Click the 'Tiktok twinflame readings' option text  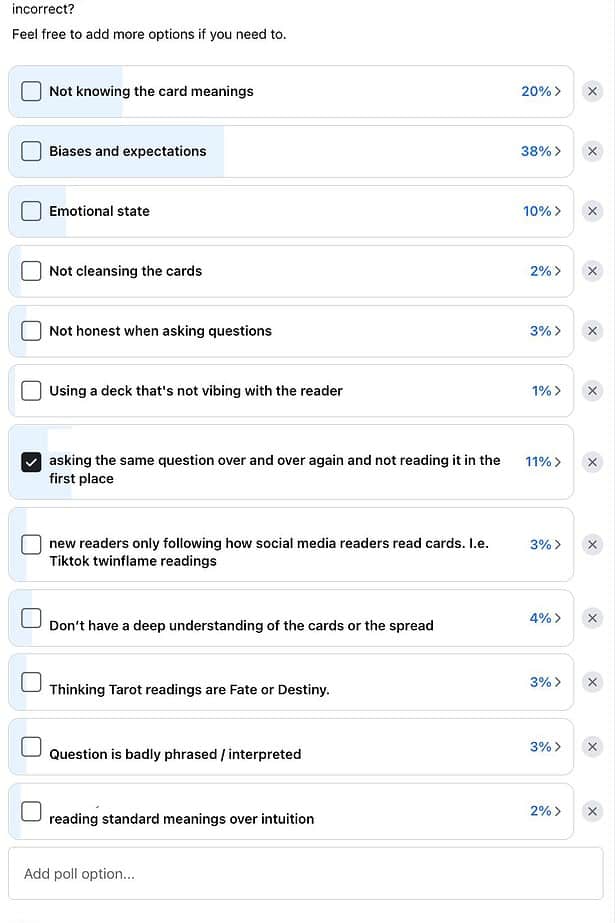coord(133,561)
